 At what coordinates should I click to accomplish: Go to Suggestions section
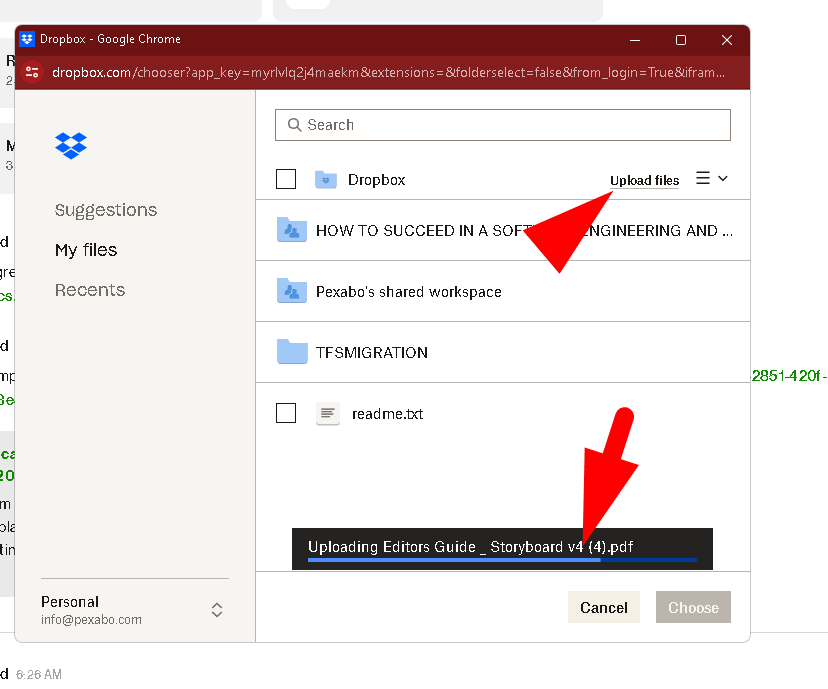106,210
